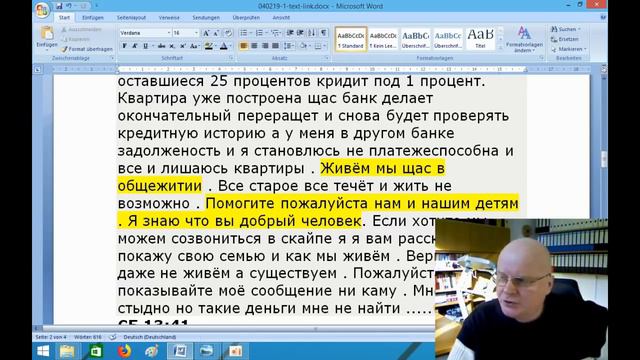Click the Ersetzen button

tap(565, 39)
